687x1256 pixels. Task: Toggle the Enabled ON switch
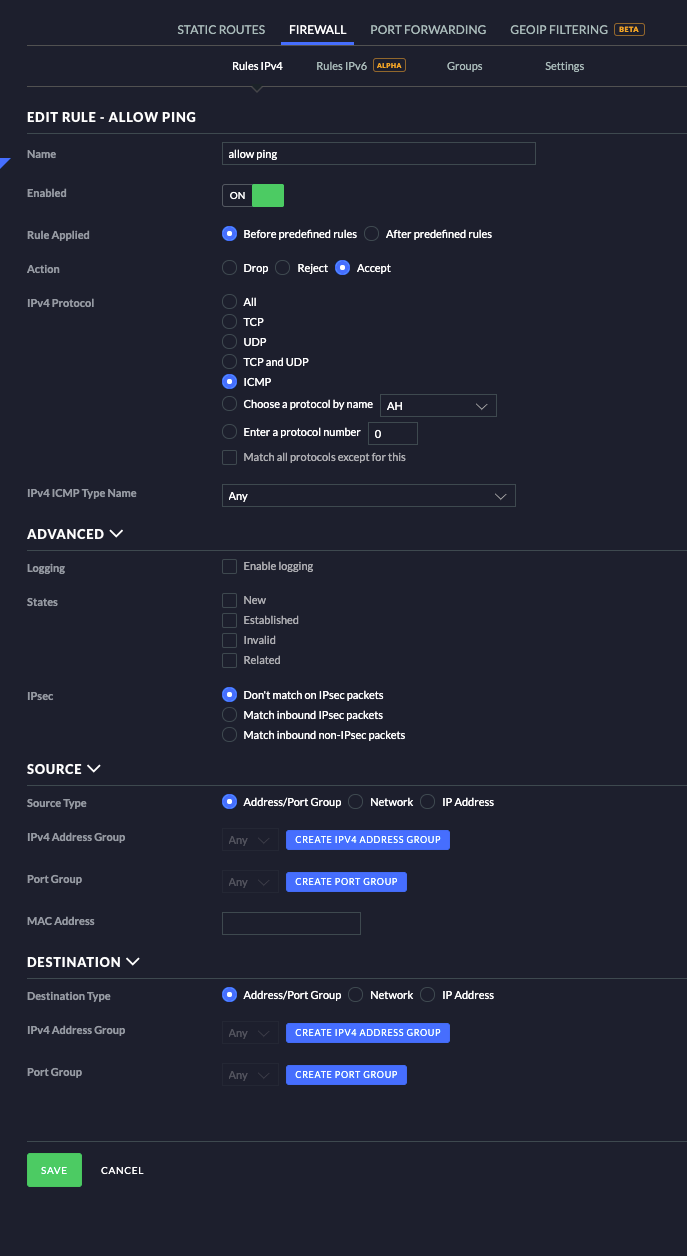point(253,195)
